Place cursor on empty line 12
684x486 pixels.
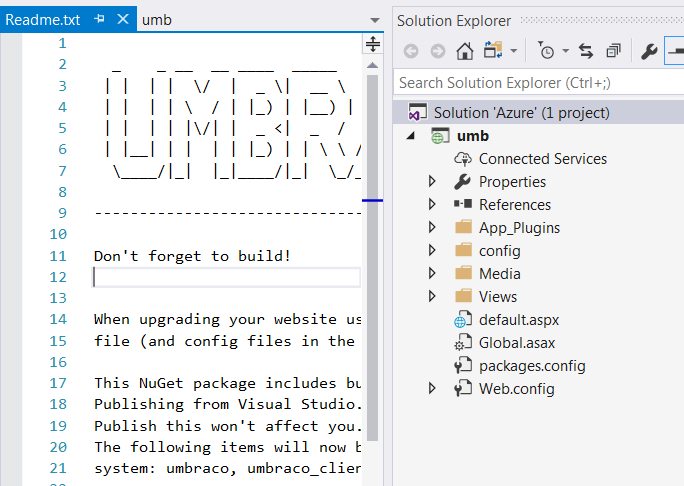[227, 277]
